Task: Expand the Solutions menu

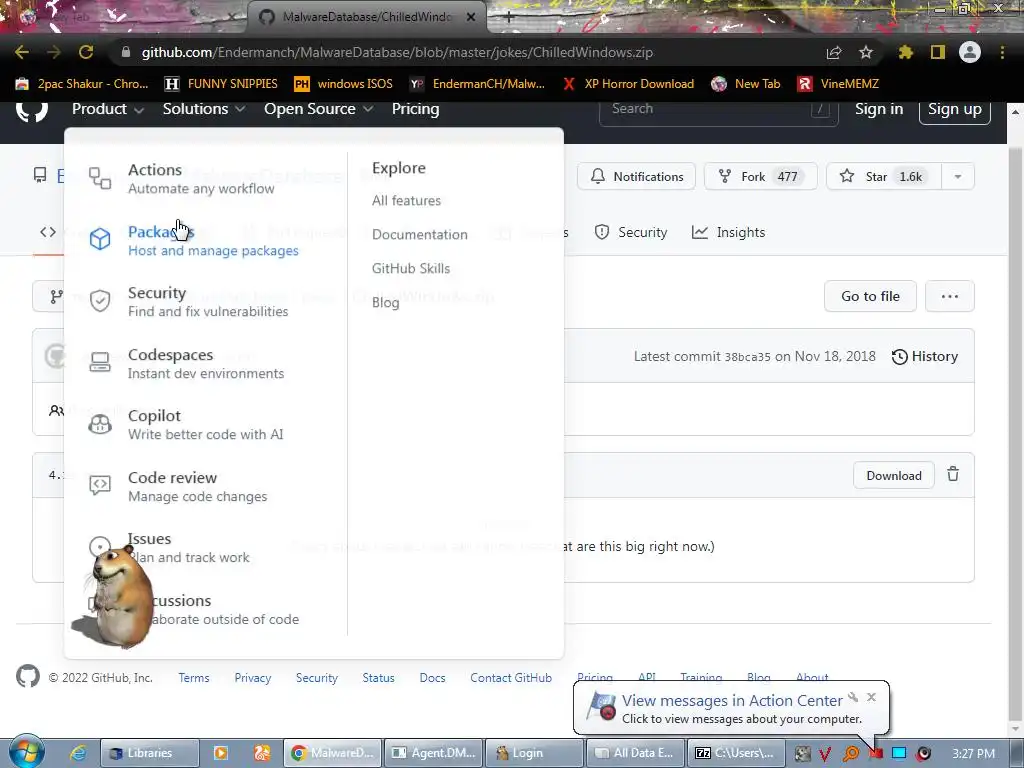Action: click(x=204, y=109)
